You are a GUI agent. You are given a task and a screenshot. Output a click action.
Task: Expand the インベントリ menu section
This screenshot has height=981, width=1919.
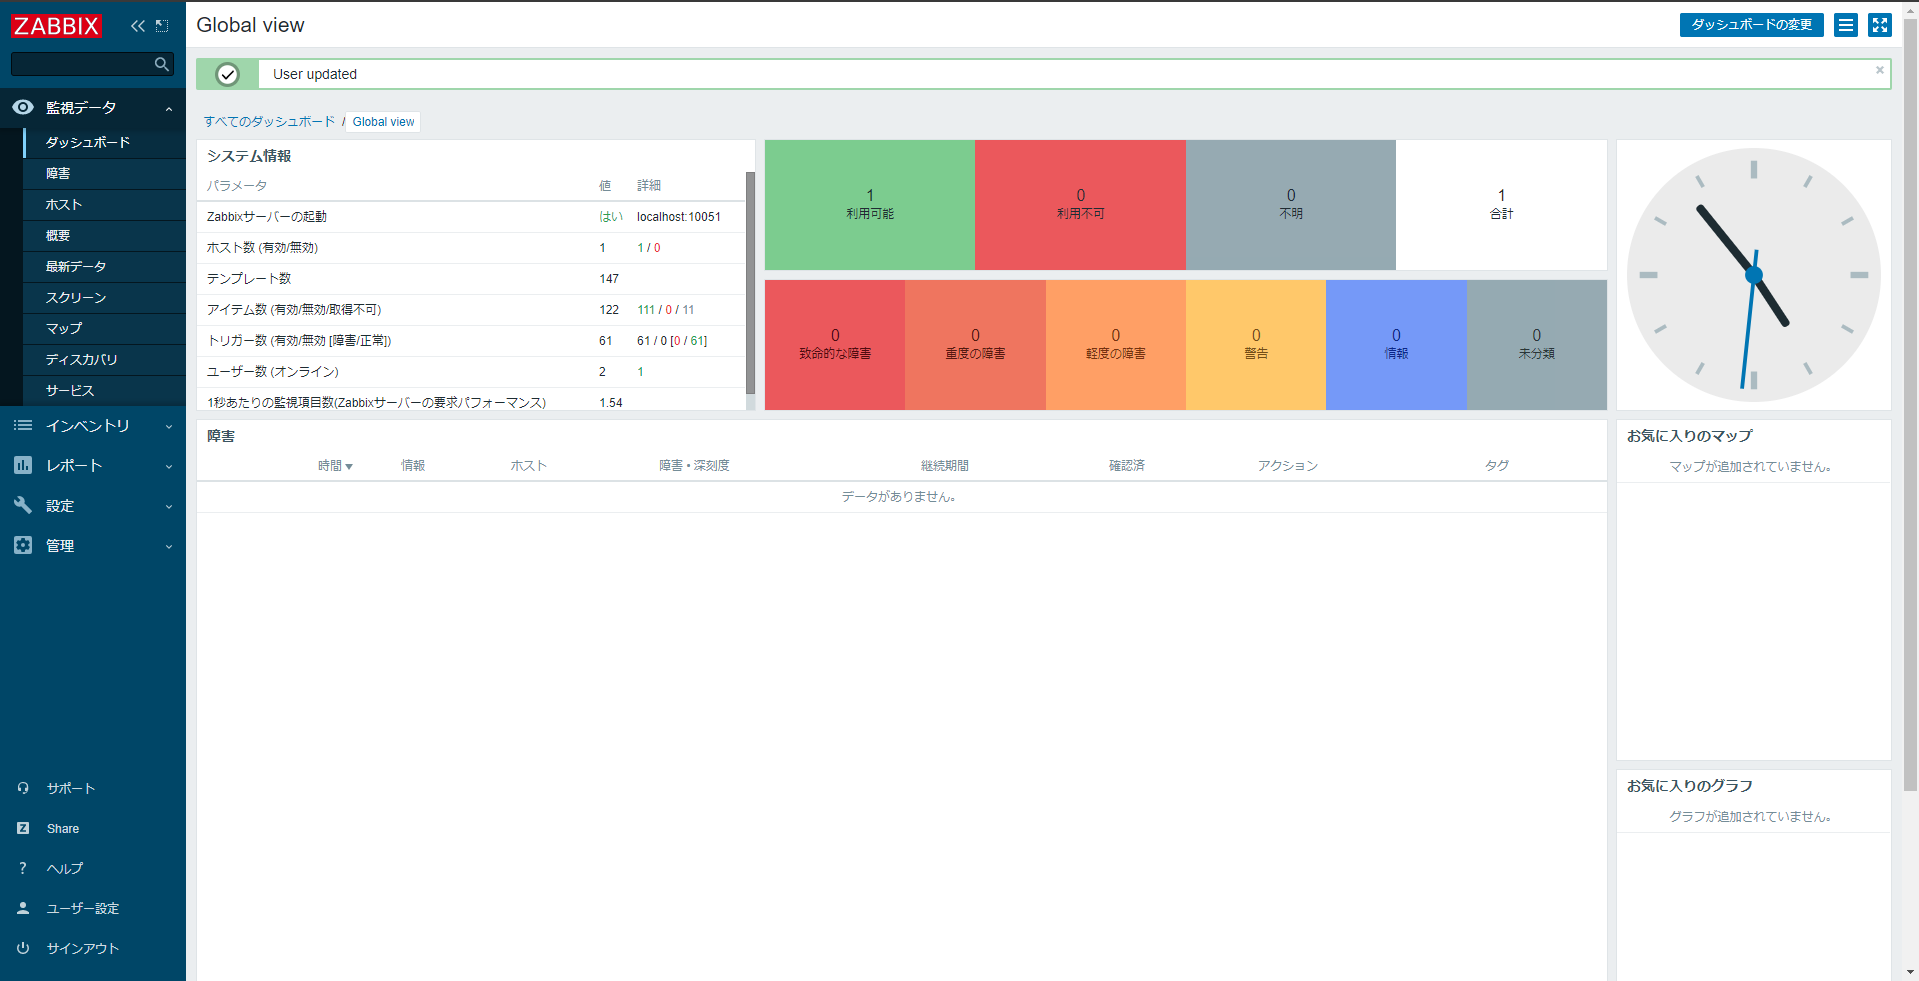pyautogui.click(x=93, y=425)
